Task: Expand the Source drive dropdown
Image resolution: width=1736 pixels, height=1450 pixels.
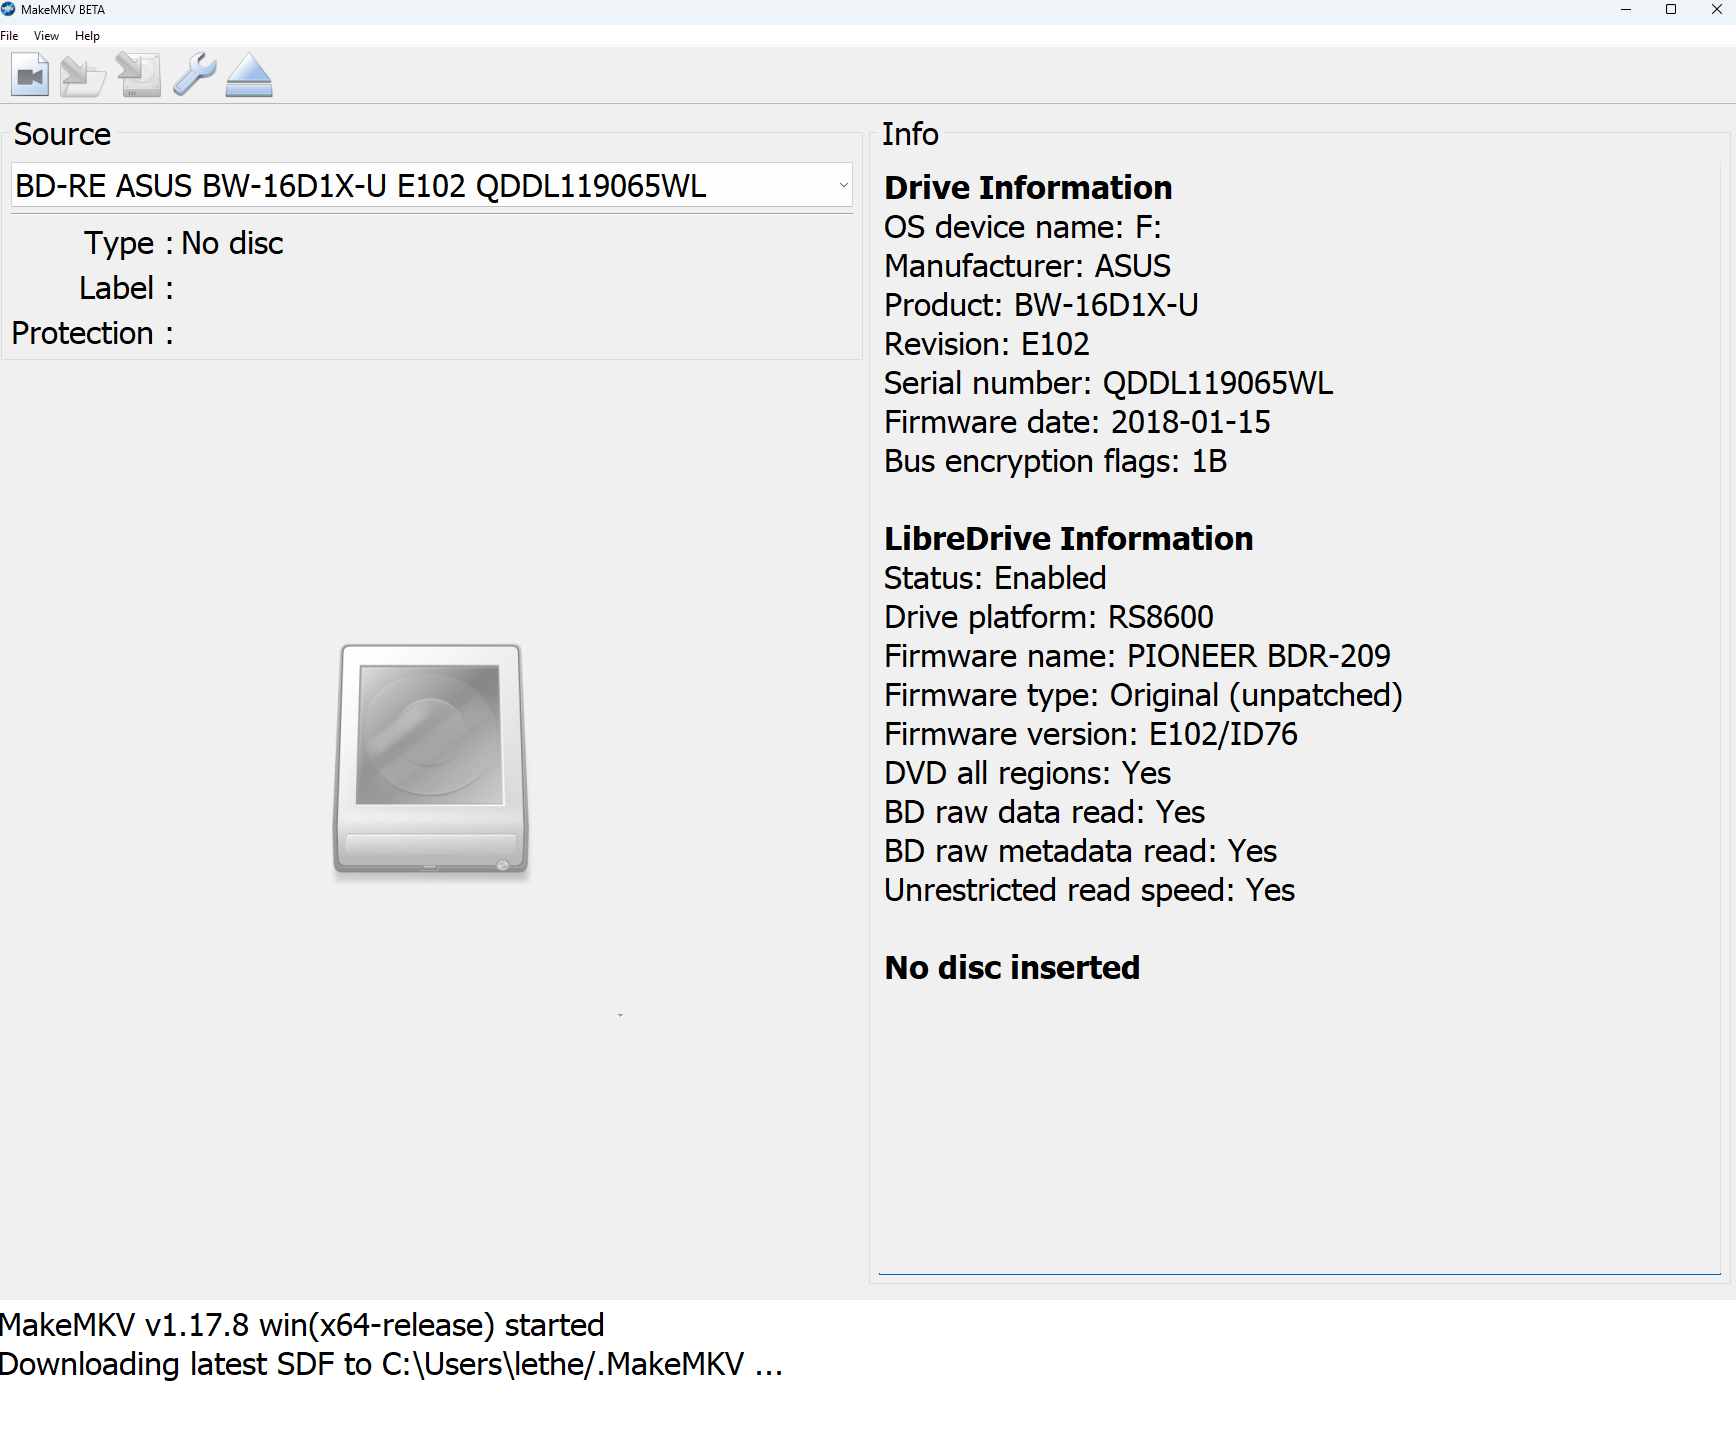Action: pyautogui.click(x=843, y=185)
